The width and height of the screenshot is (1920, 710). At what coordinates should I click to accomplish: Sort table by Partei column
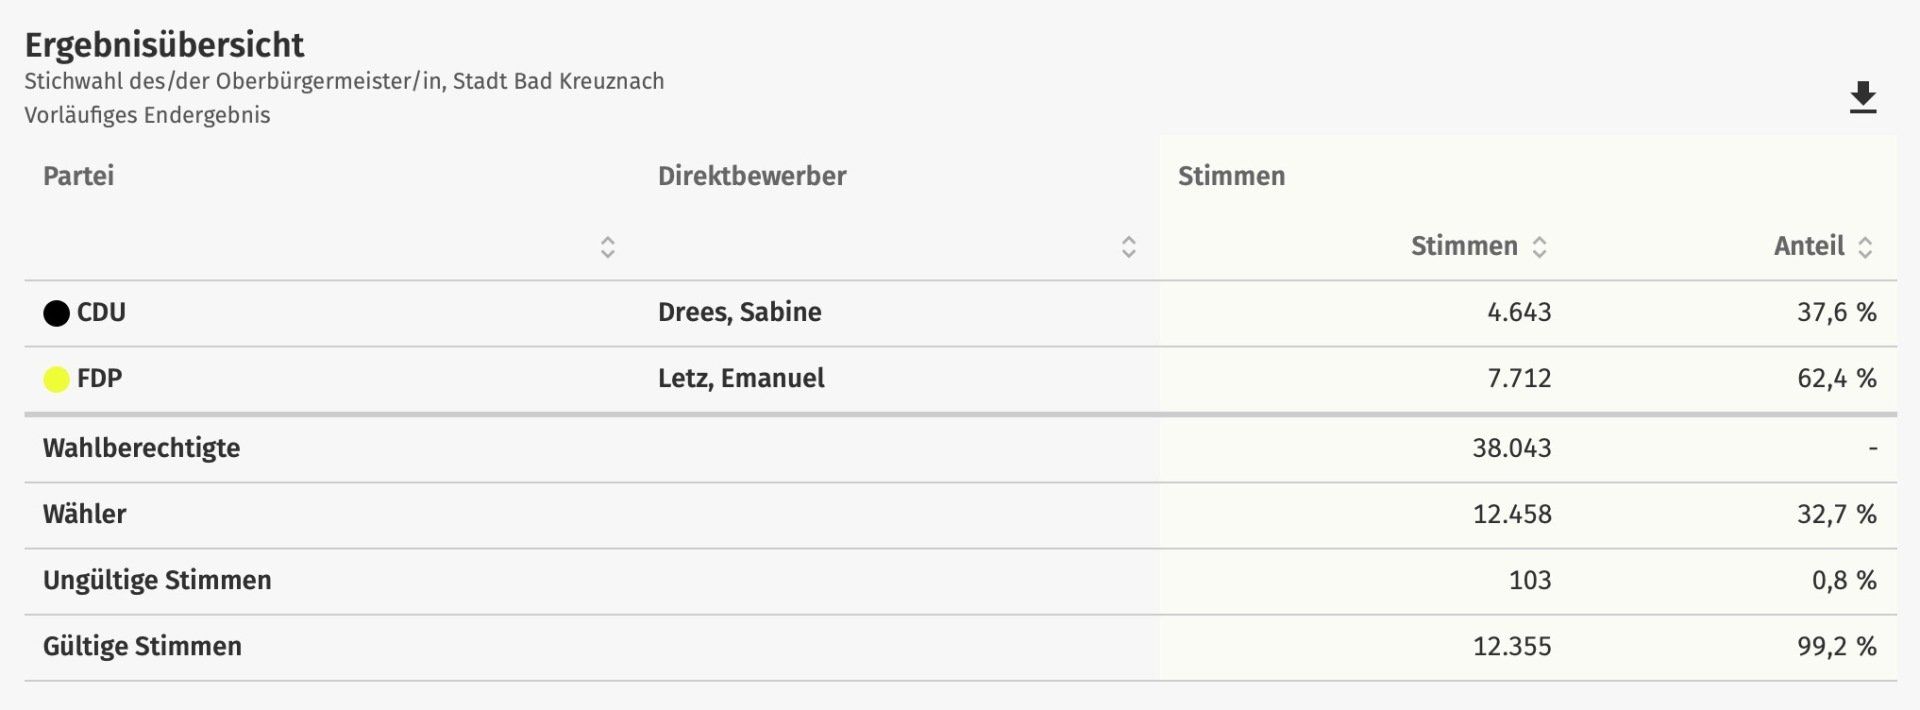(x=607, y=247)
